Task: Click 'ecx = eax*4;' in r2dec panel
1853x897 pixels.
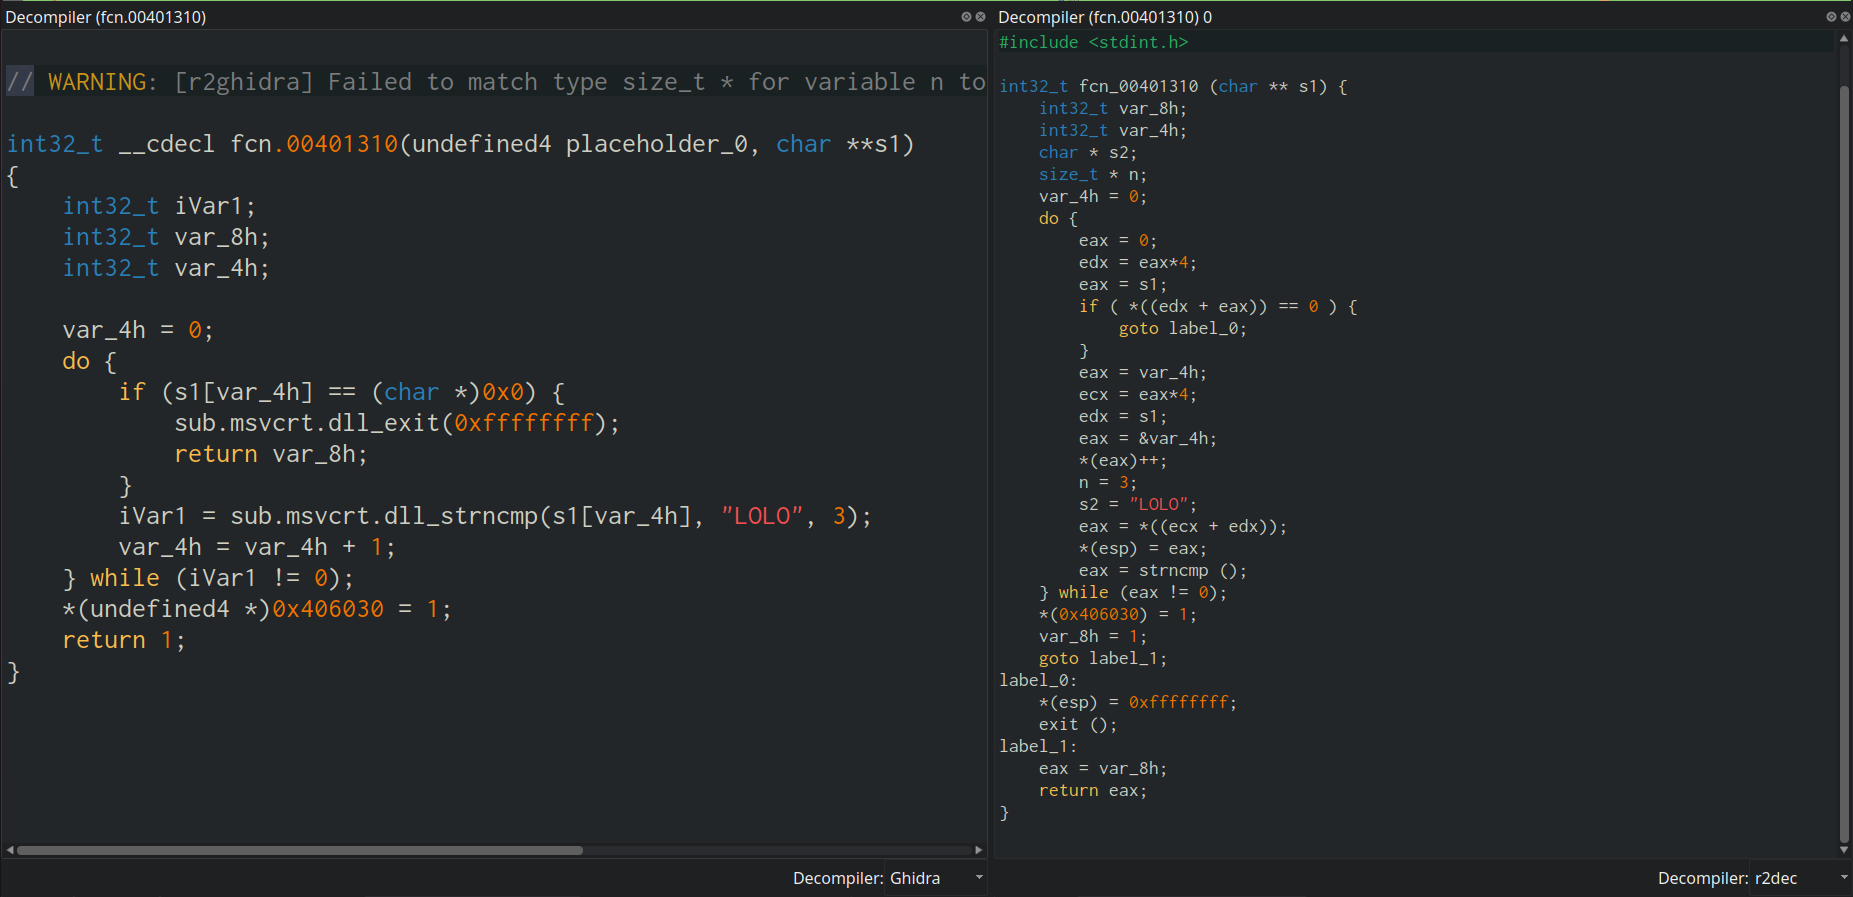Action: point(1138,394)
